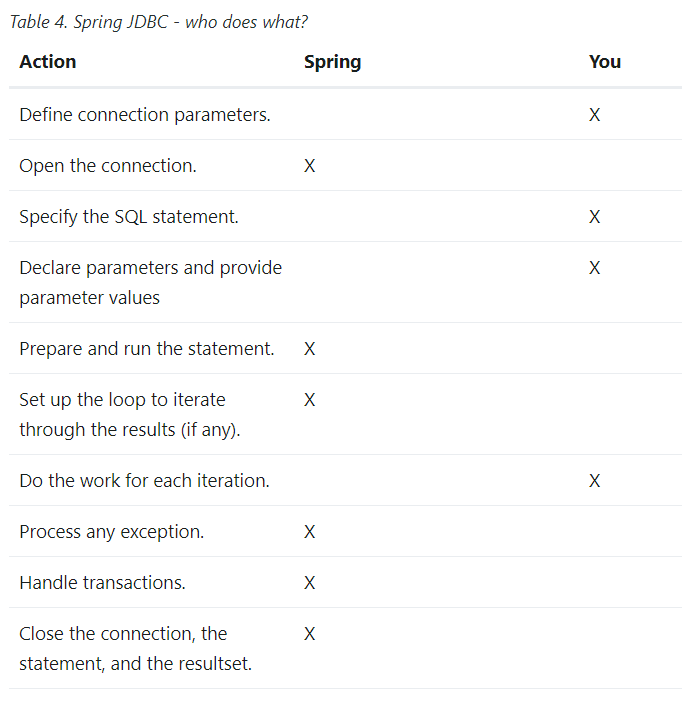Click 'Process any exception.' cell
The height and width of the screenshot is (704, 682).
click(x=111, y=532)
